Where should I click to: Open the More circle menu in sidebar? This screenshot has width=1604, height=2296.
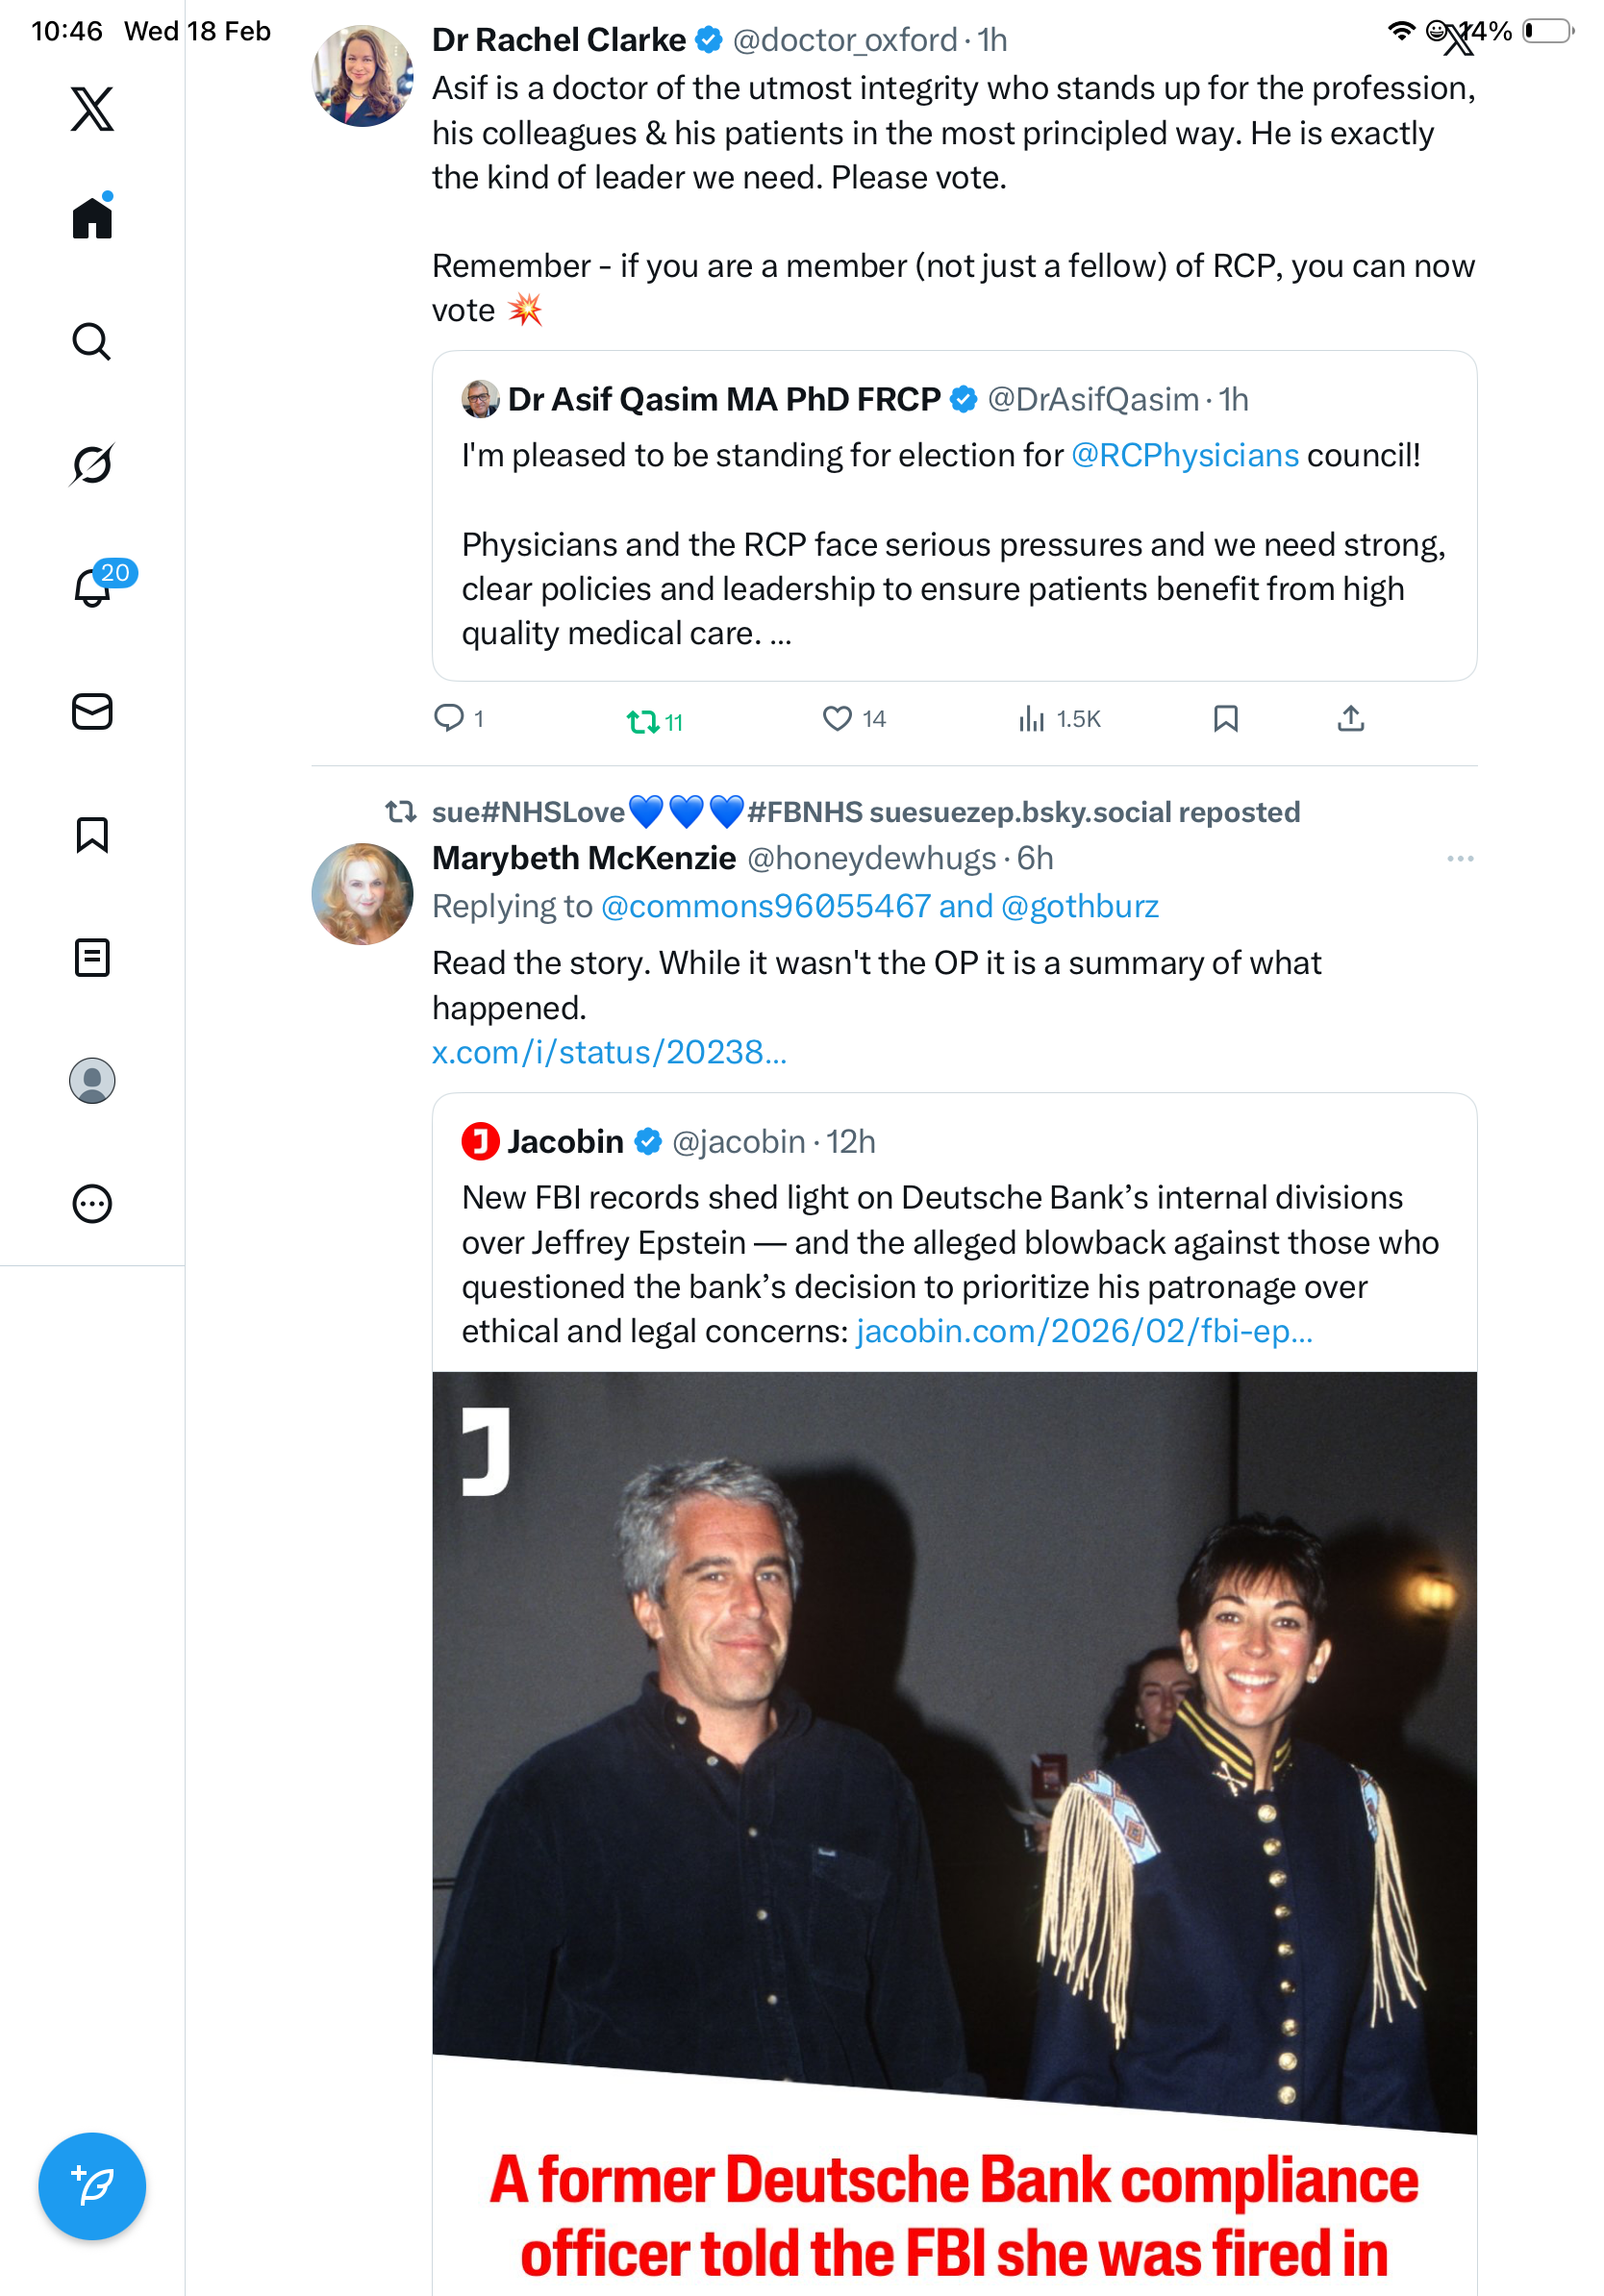[x=92, y=1204]
